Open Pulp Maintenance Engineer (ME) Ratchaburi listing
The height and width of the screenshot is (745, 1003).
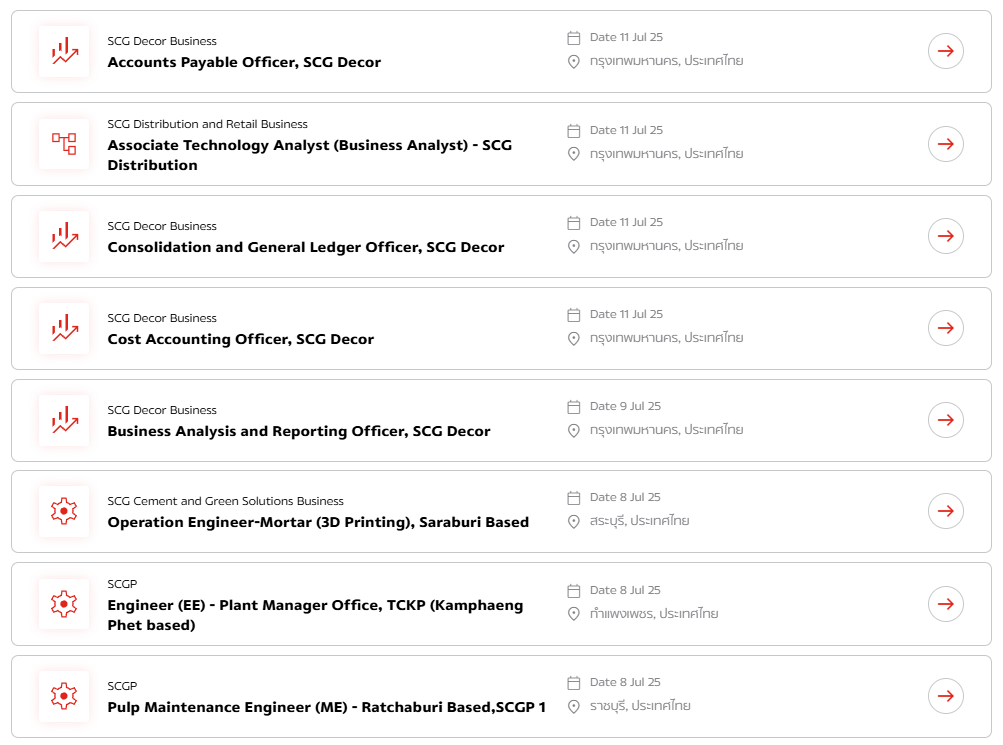(x=326, y=707)
